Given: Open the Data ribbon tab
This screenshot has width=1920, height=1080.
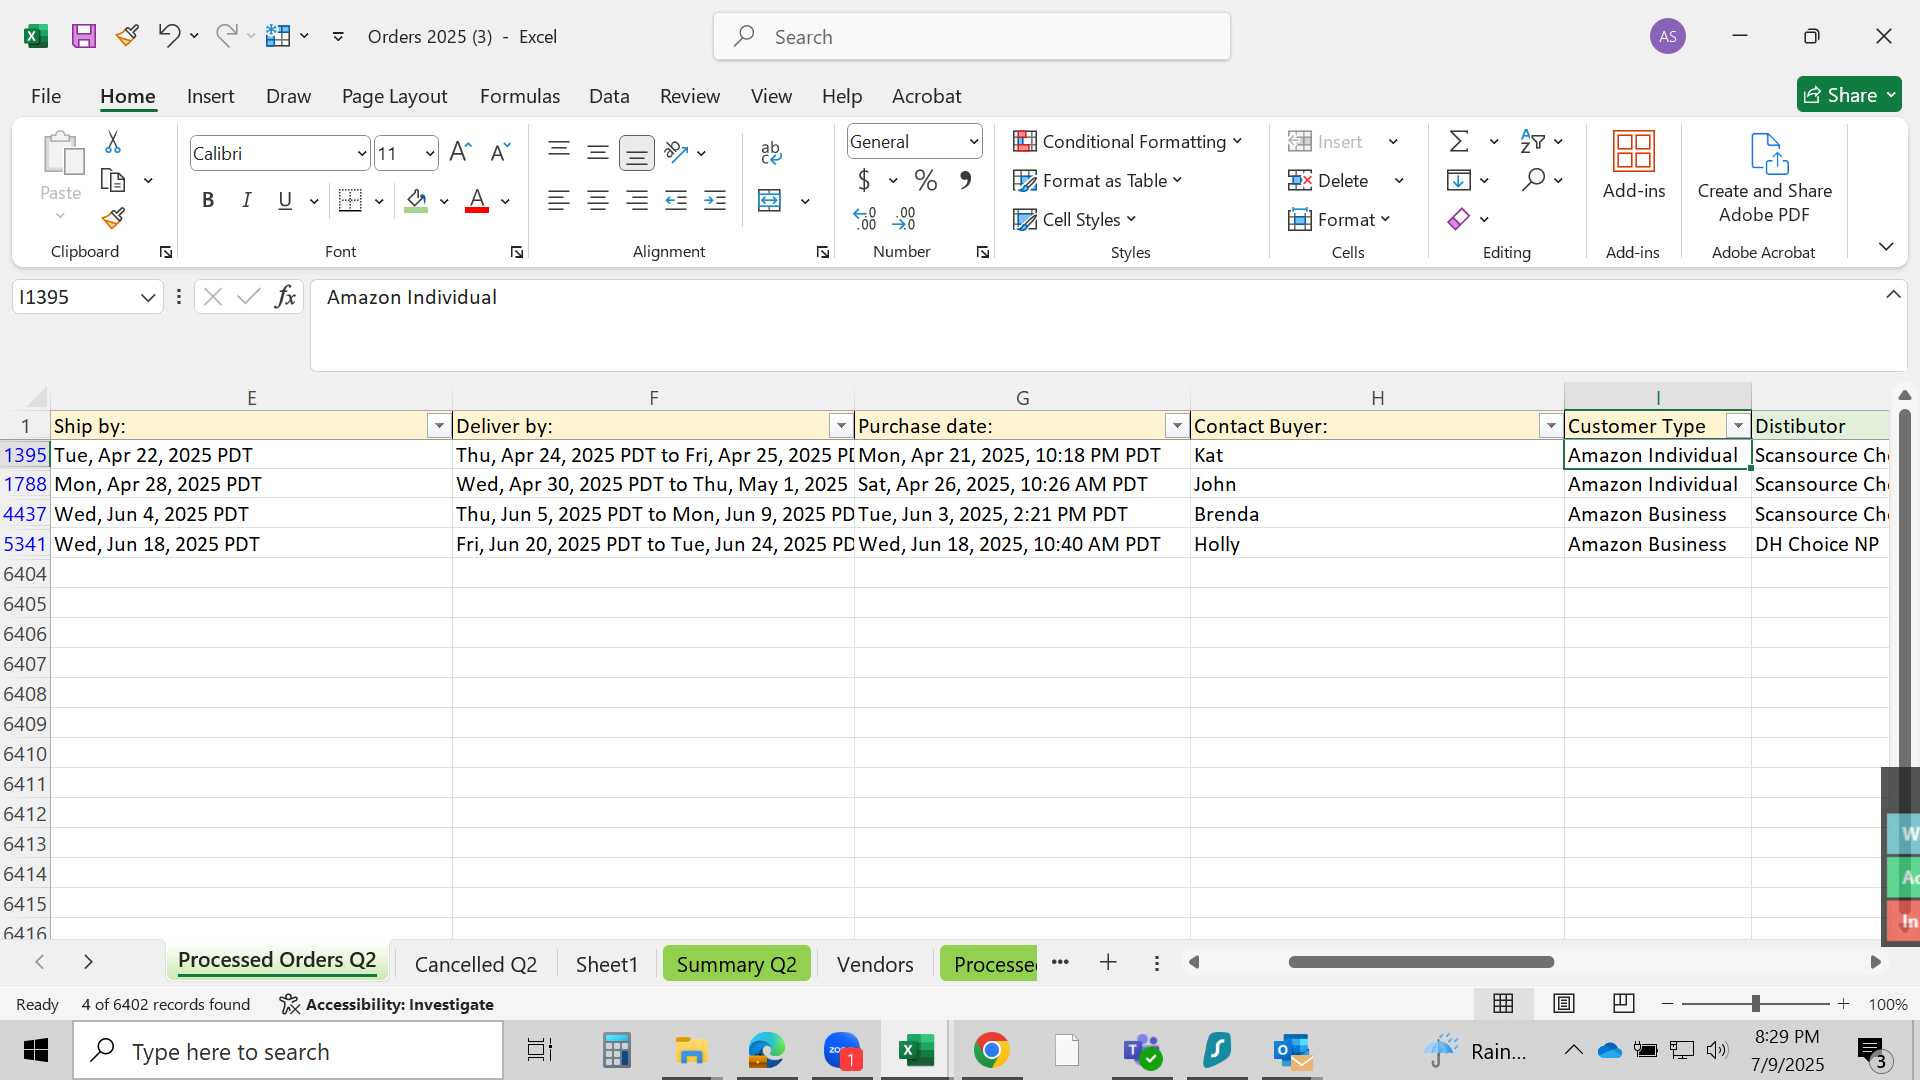Looking at the screenshot, I should (x=609, y=96).
